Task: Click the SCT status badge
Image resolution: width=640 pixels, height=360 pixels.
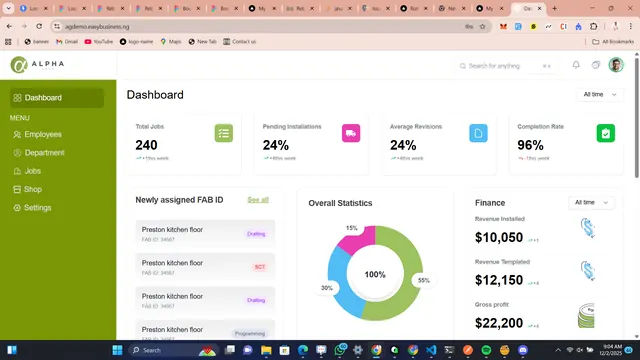Action: point(260,267)
